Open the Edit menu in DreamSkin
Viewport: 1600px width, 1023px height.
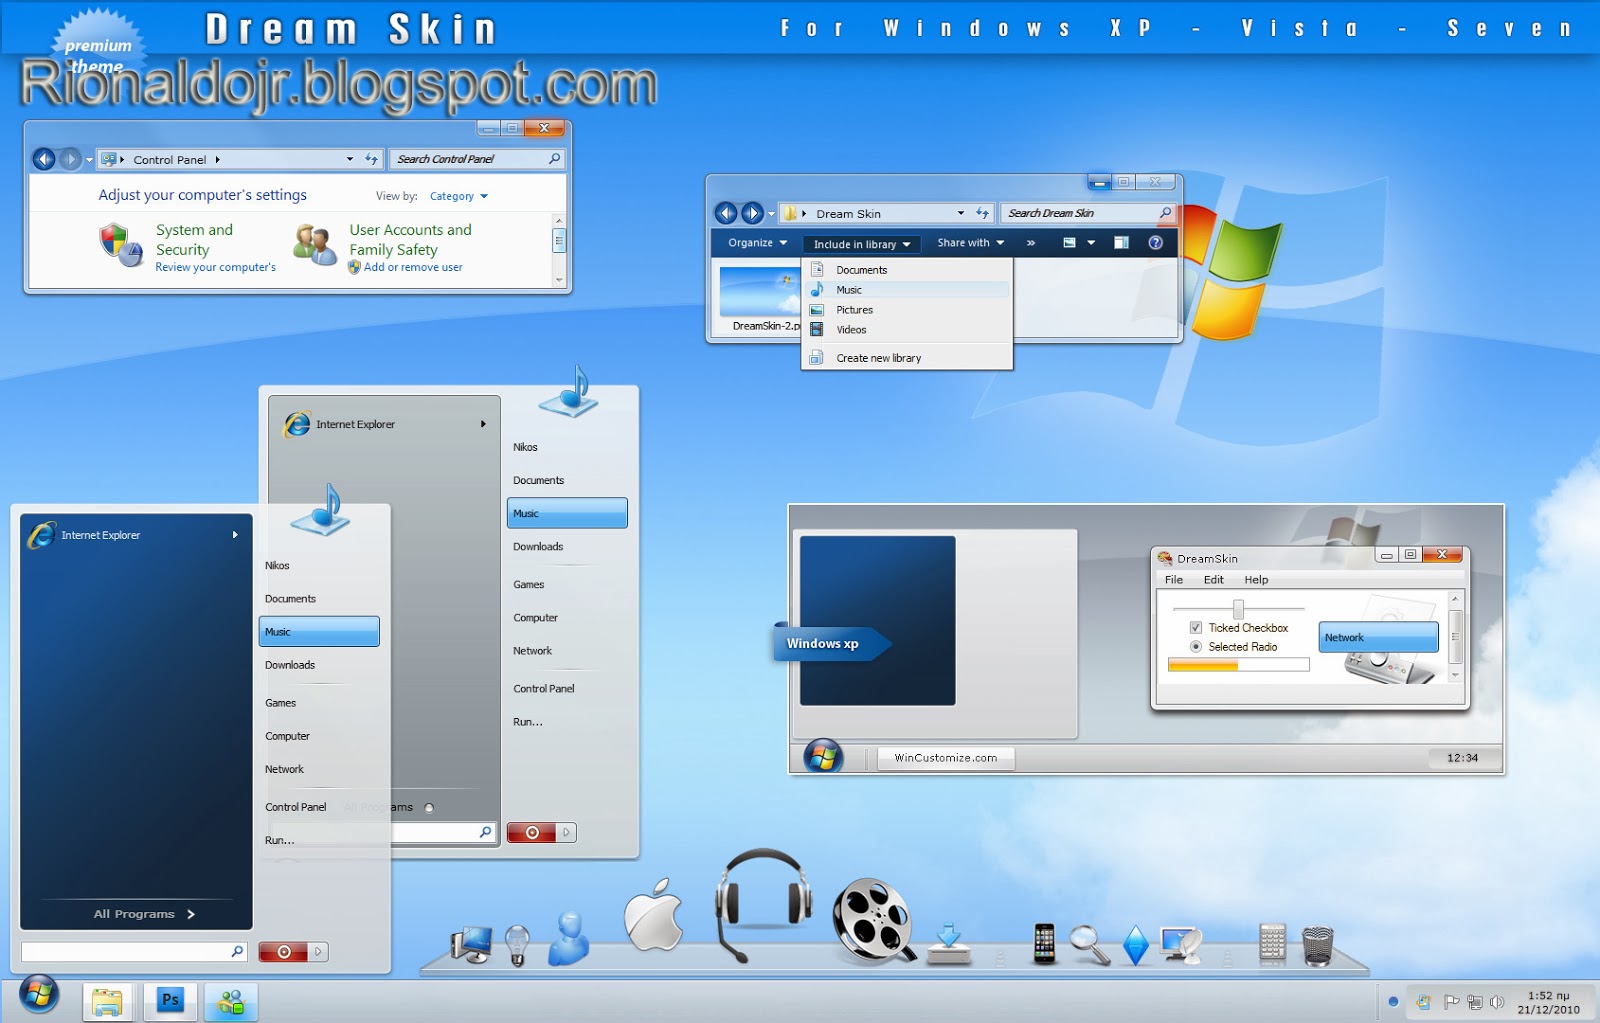[1213, 579]
